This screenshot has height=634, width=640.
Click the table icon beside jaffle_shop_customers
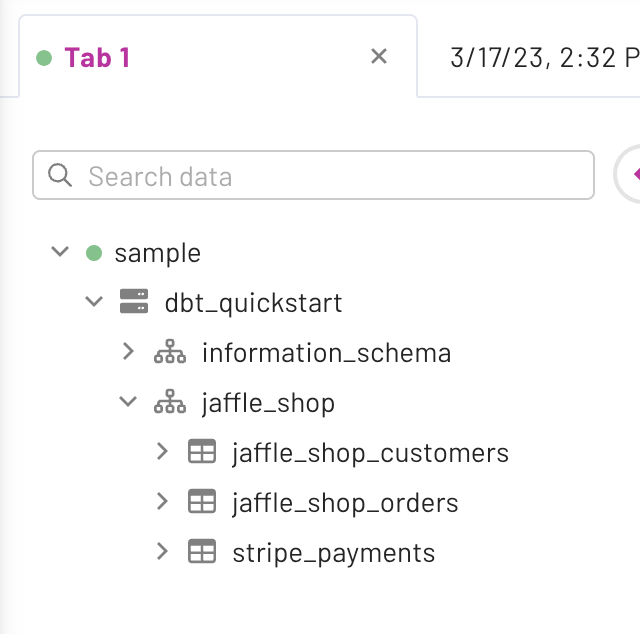pyautogui.click(x=202, y=452)
